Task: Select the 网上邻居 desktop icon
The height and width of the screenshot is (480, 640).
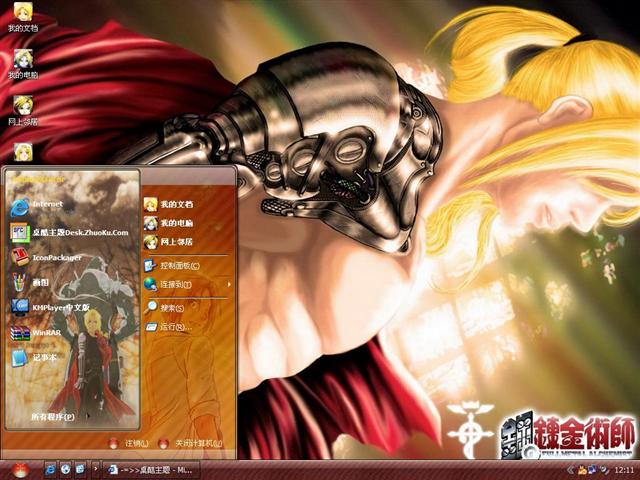Action: pos(23,111)
